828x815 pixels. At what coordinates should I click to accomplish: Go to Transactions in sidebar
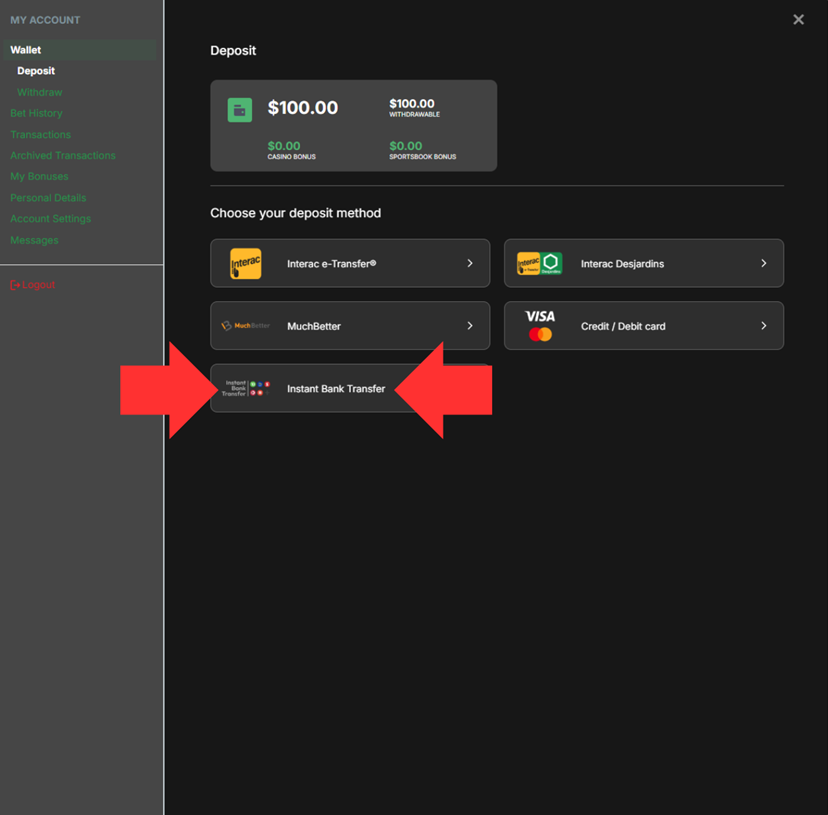40,134
